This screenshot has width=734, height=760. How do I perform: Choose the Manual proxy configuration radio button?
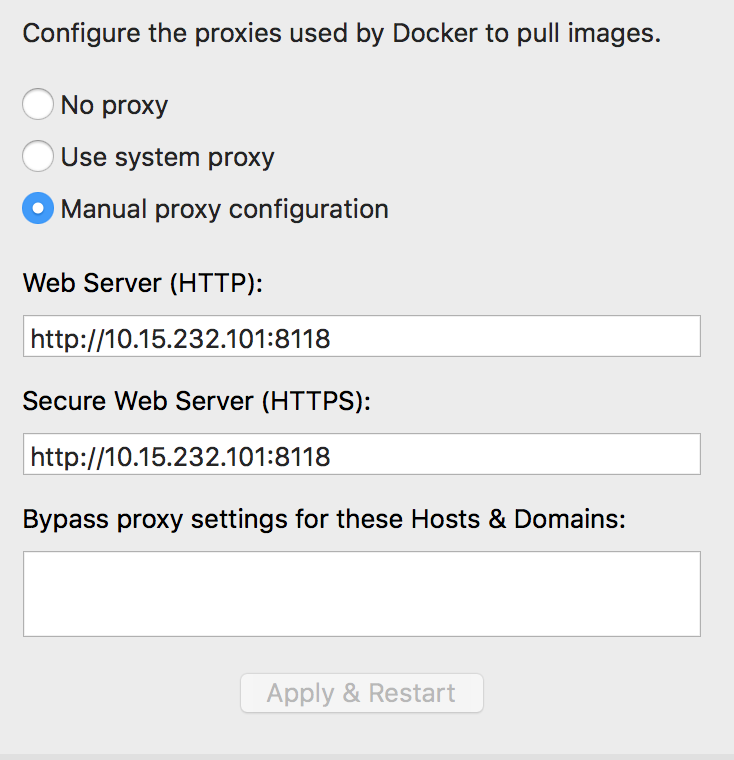[37, 209]
